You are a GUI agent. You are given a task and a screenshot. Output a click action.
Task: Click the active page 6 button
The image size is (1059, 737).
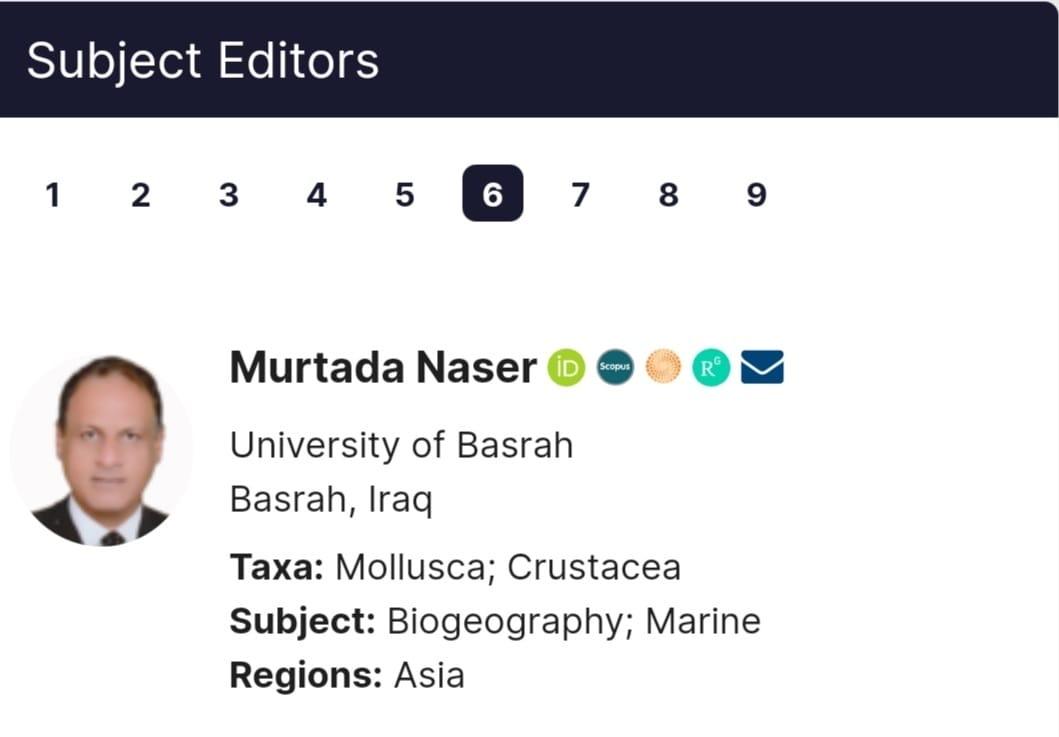(x=492, y=194)
